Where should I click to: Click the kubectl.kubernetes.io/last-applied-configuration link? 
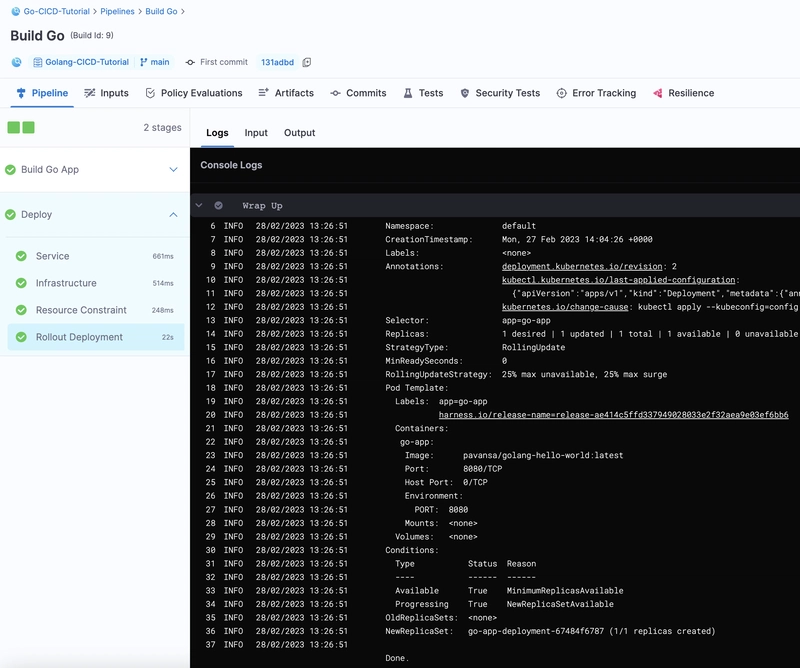pyautogui.click(x=618, y=280)
